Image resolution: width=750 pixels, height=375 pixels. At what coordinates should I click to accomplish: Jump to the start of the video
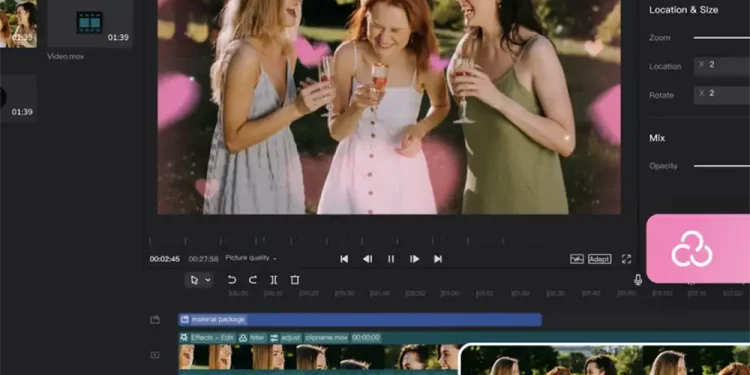click(344, 259)
